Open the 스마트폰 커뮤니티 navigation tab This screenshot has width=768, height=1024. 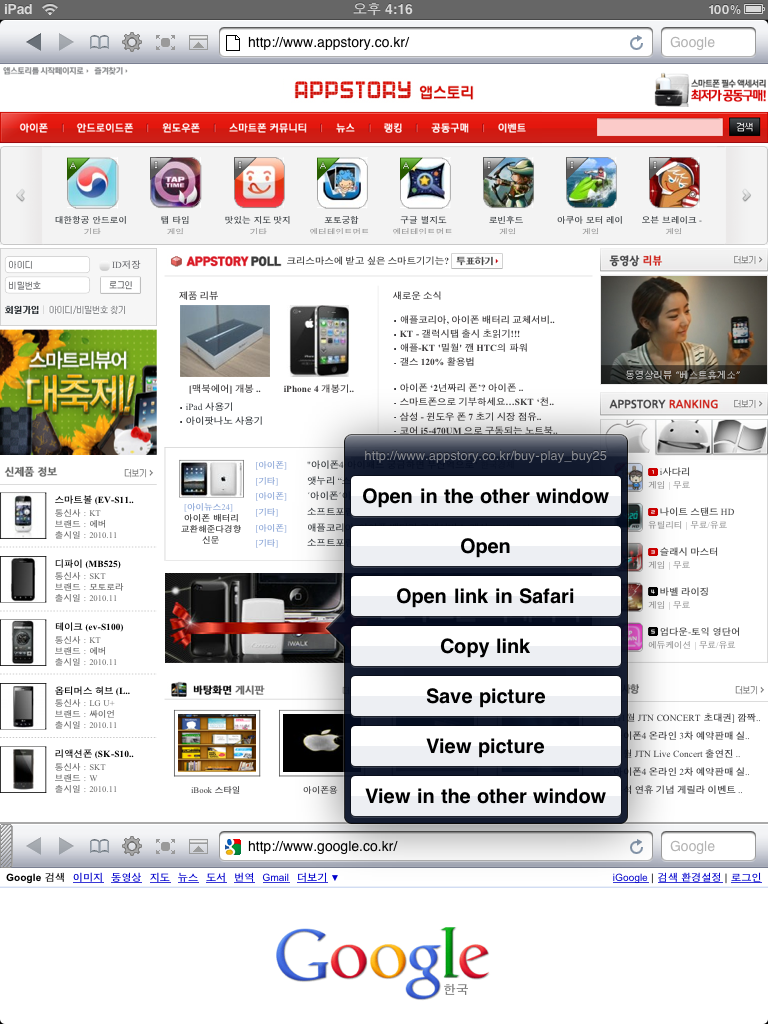coord(268,127)
